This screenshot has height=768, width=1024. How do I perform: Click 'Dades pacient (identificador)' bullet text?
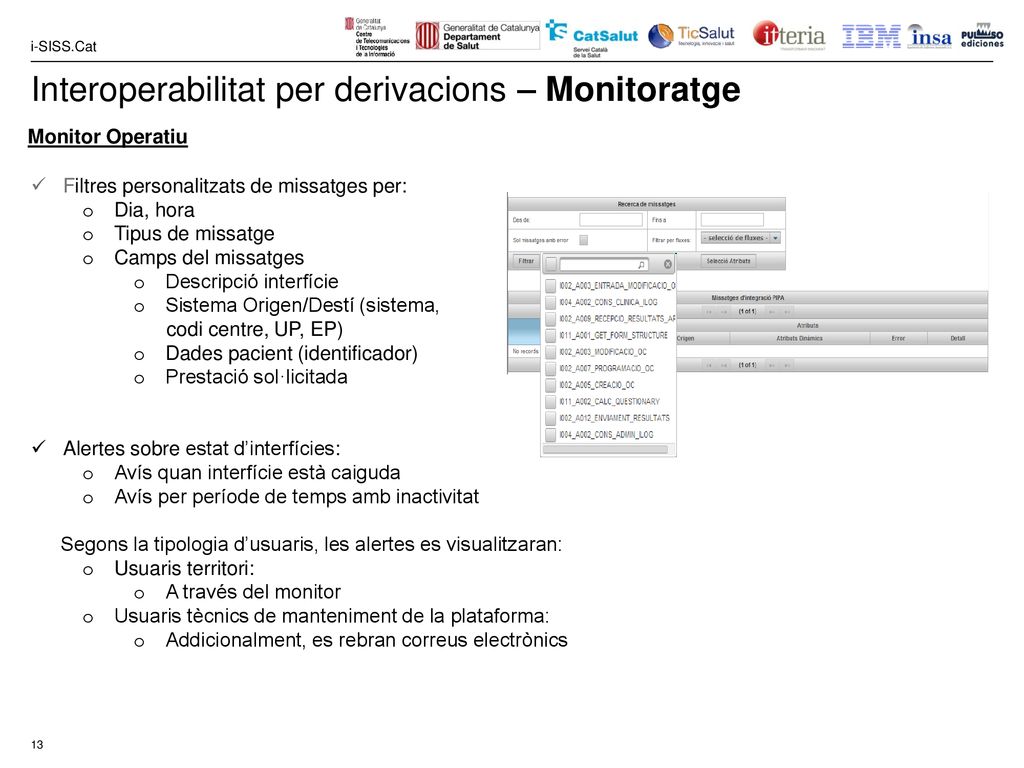point(292,353)
